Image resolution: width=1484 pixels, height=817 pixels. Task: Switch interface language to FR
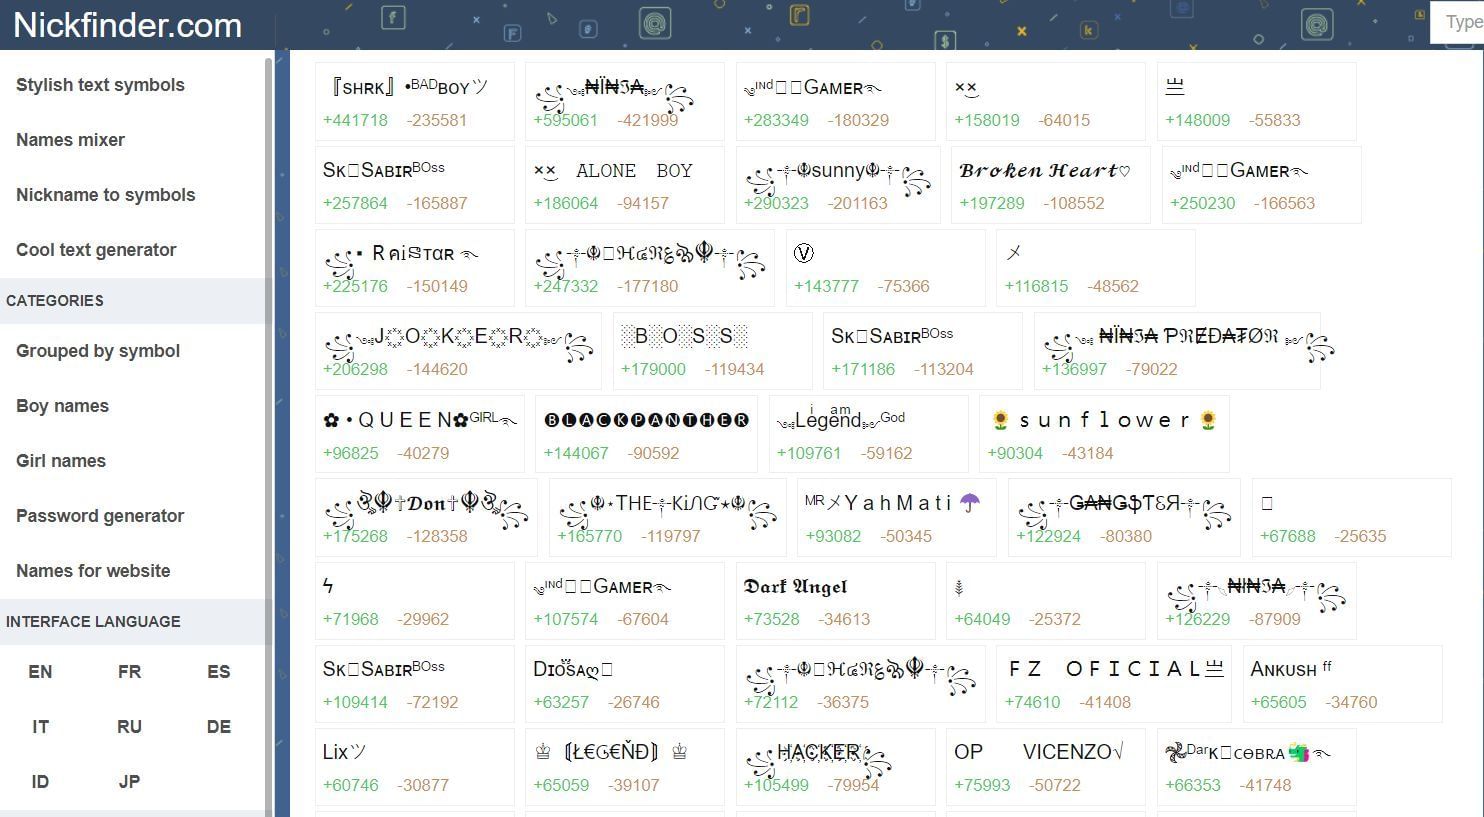[129, 672]
